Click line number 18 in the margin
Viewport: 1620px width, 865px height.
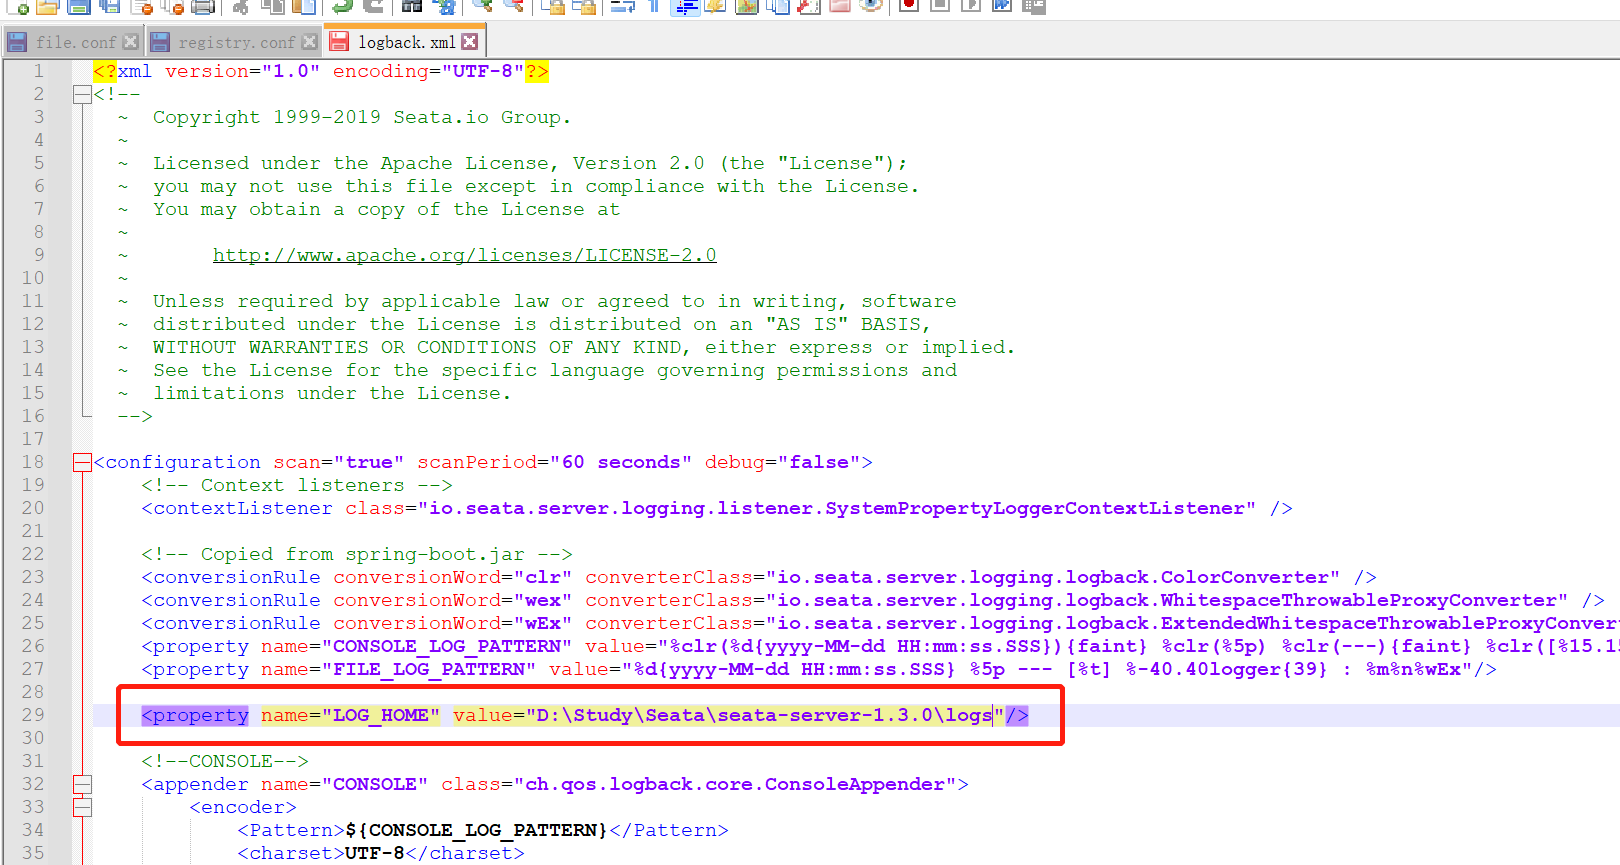pos(33,462)
